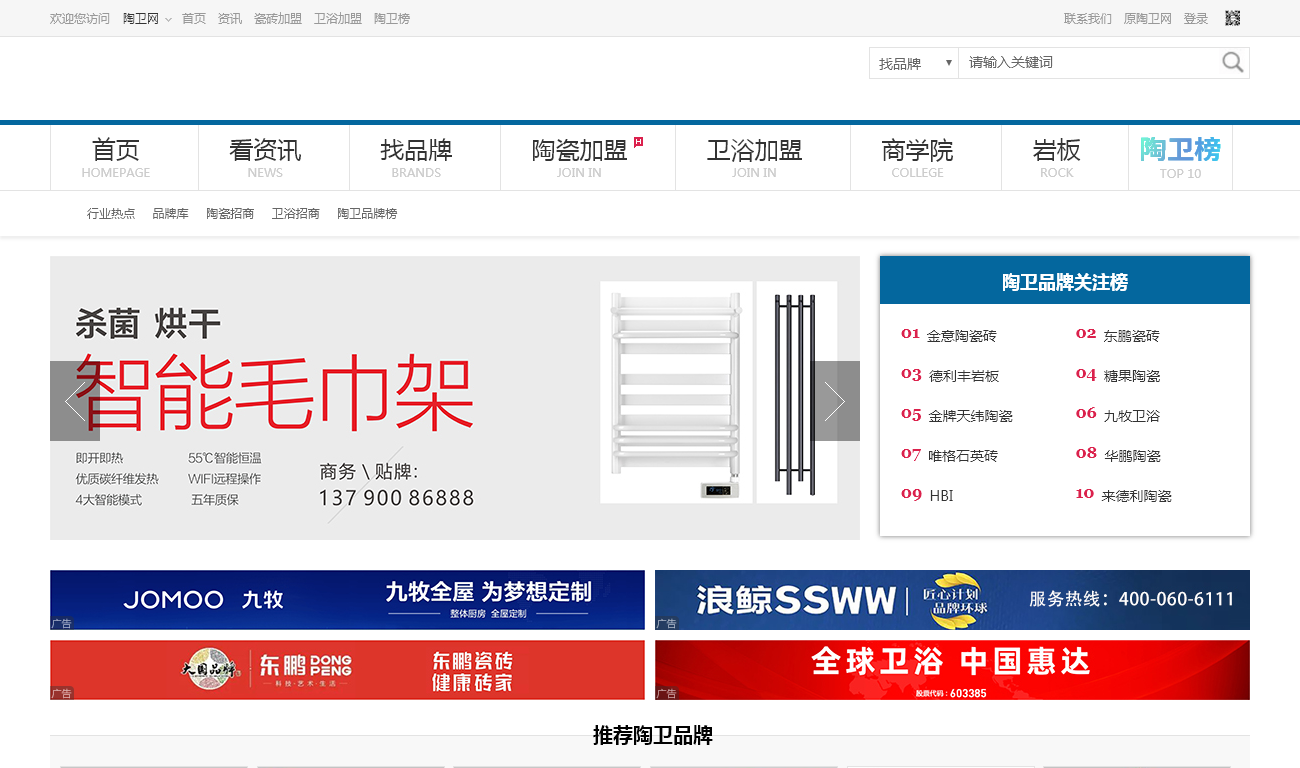Open rank 08 brand 华鹏陶瓷

coord(1132,456)
